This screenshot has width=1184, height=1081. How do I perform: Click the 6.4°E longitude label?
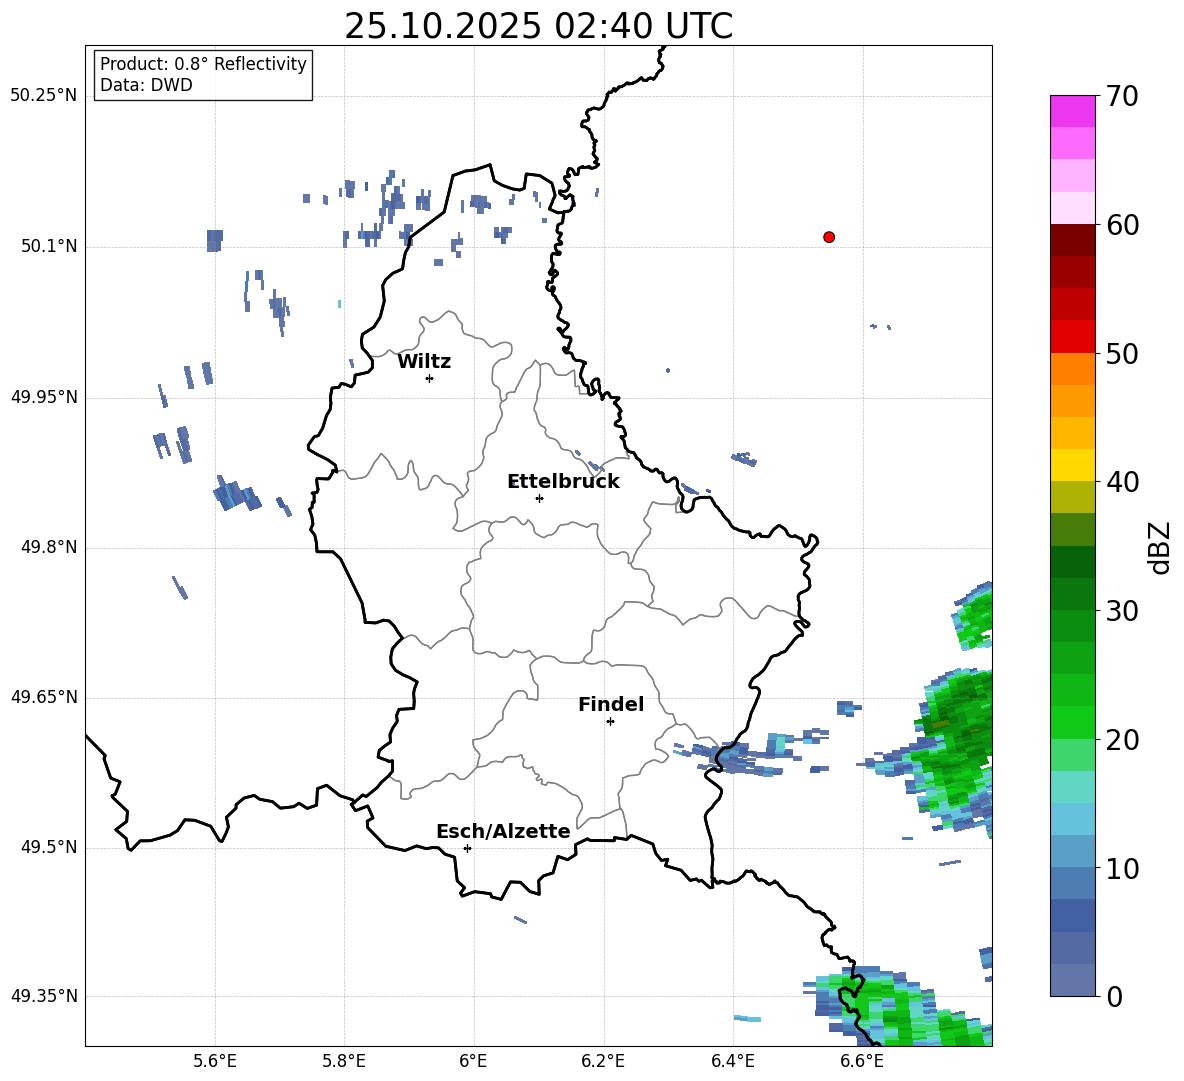click(732, 1061)
